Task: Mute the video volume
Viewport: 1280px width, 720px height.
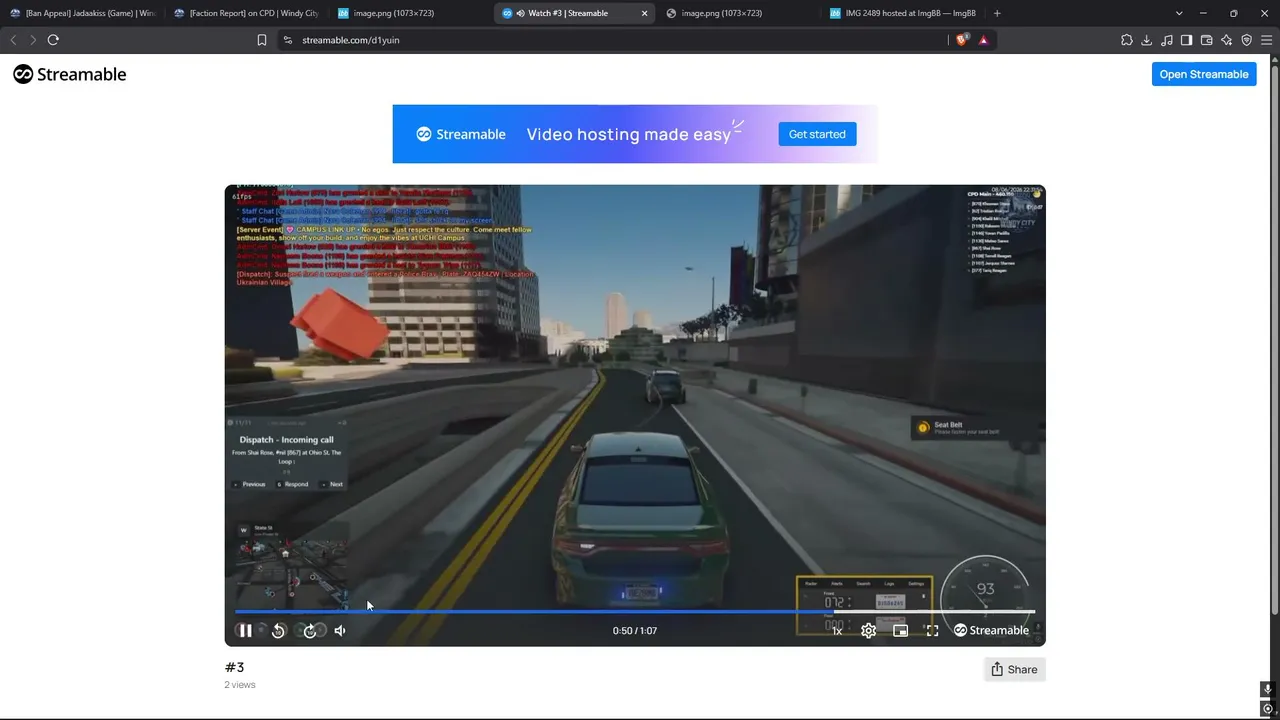Action: click(x=340, y=631)
